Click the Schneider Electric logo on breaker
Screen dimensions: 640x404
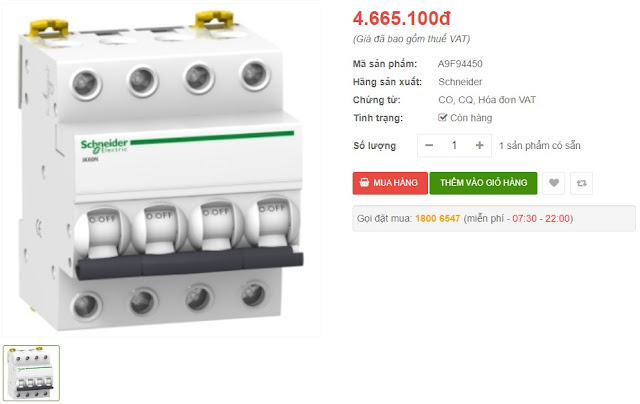click(104, 145)
